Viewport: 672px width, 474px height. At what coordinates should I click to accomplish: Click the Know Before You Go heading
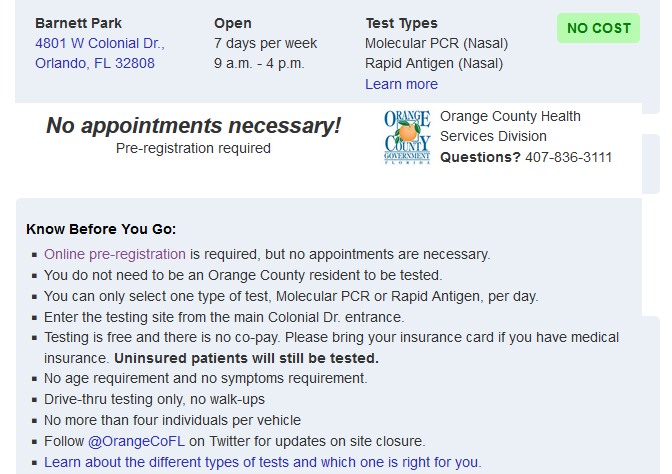pos(101,229)
